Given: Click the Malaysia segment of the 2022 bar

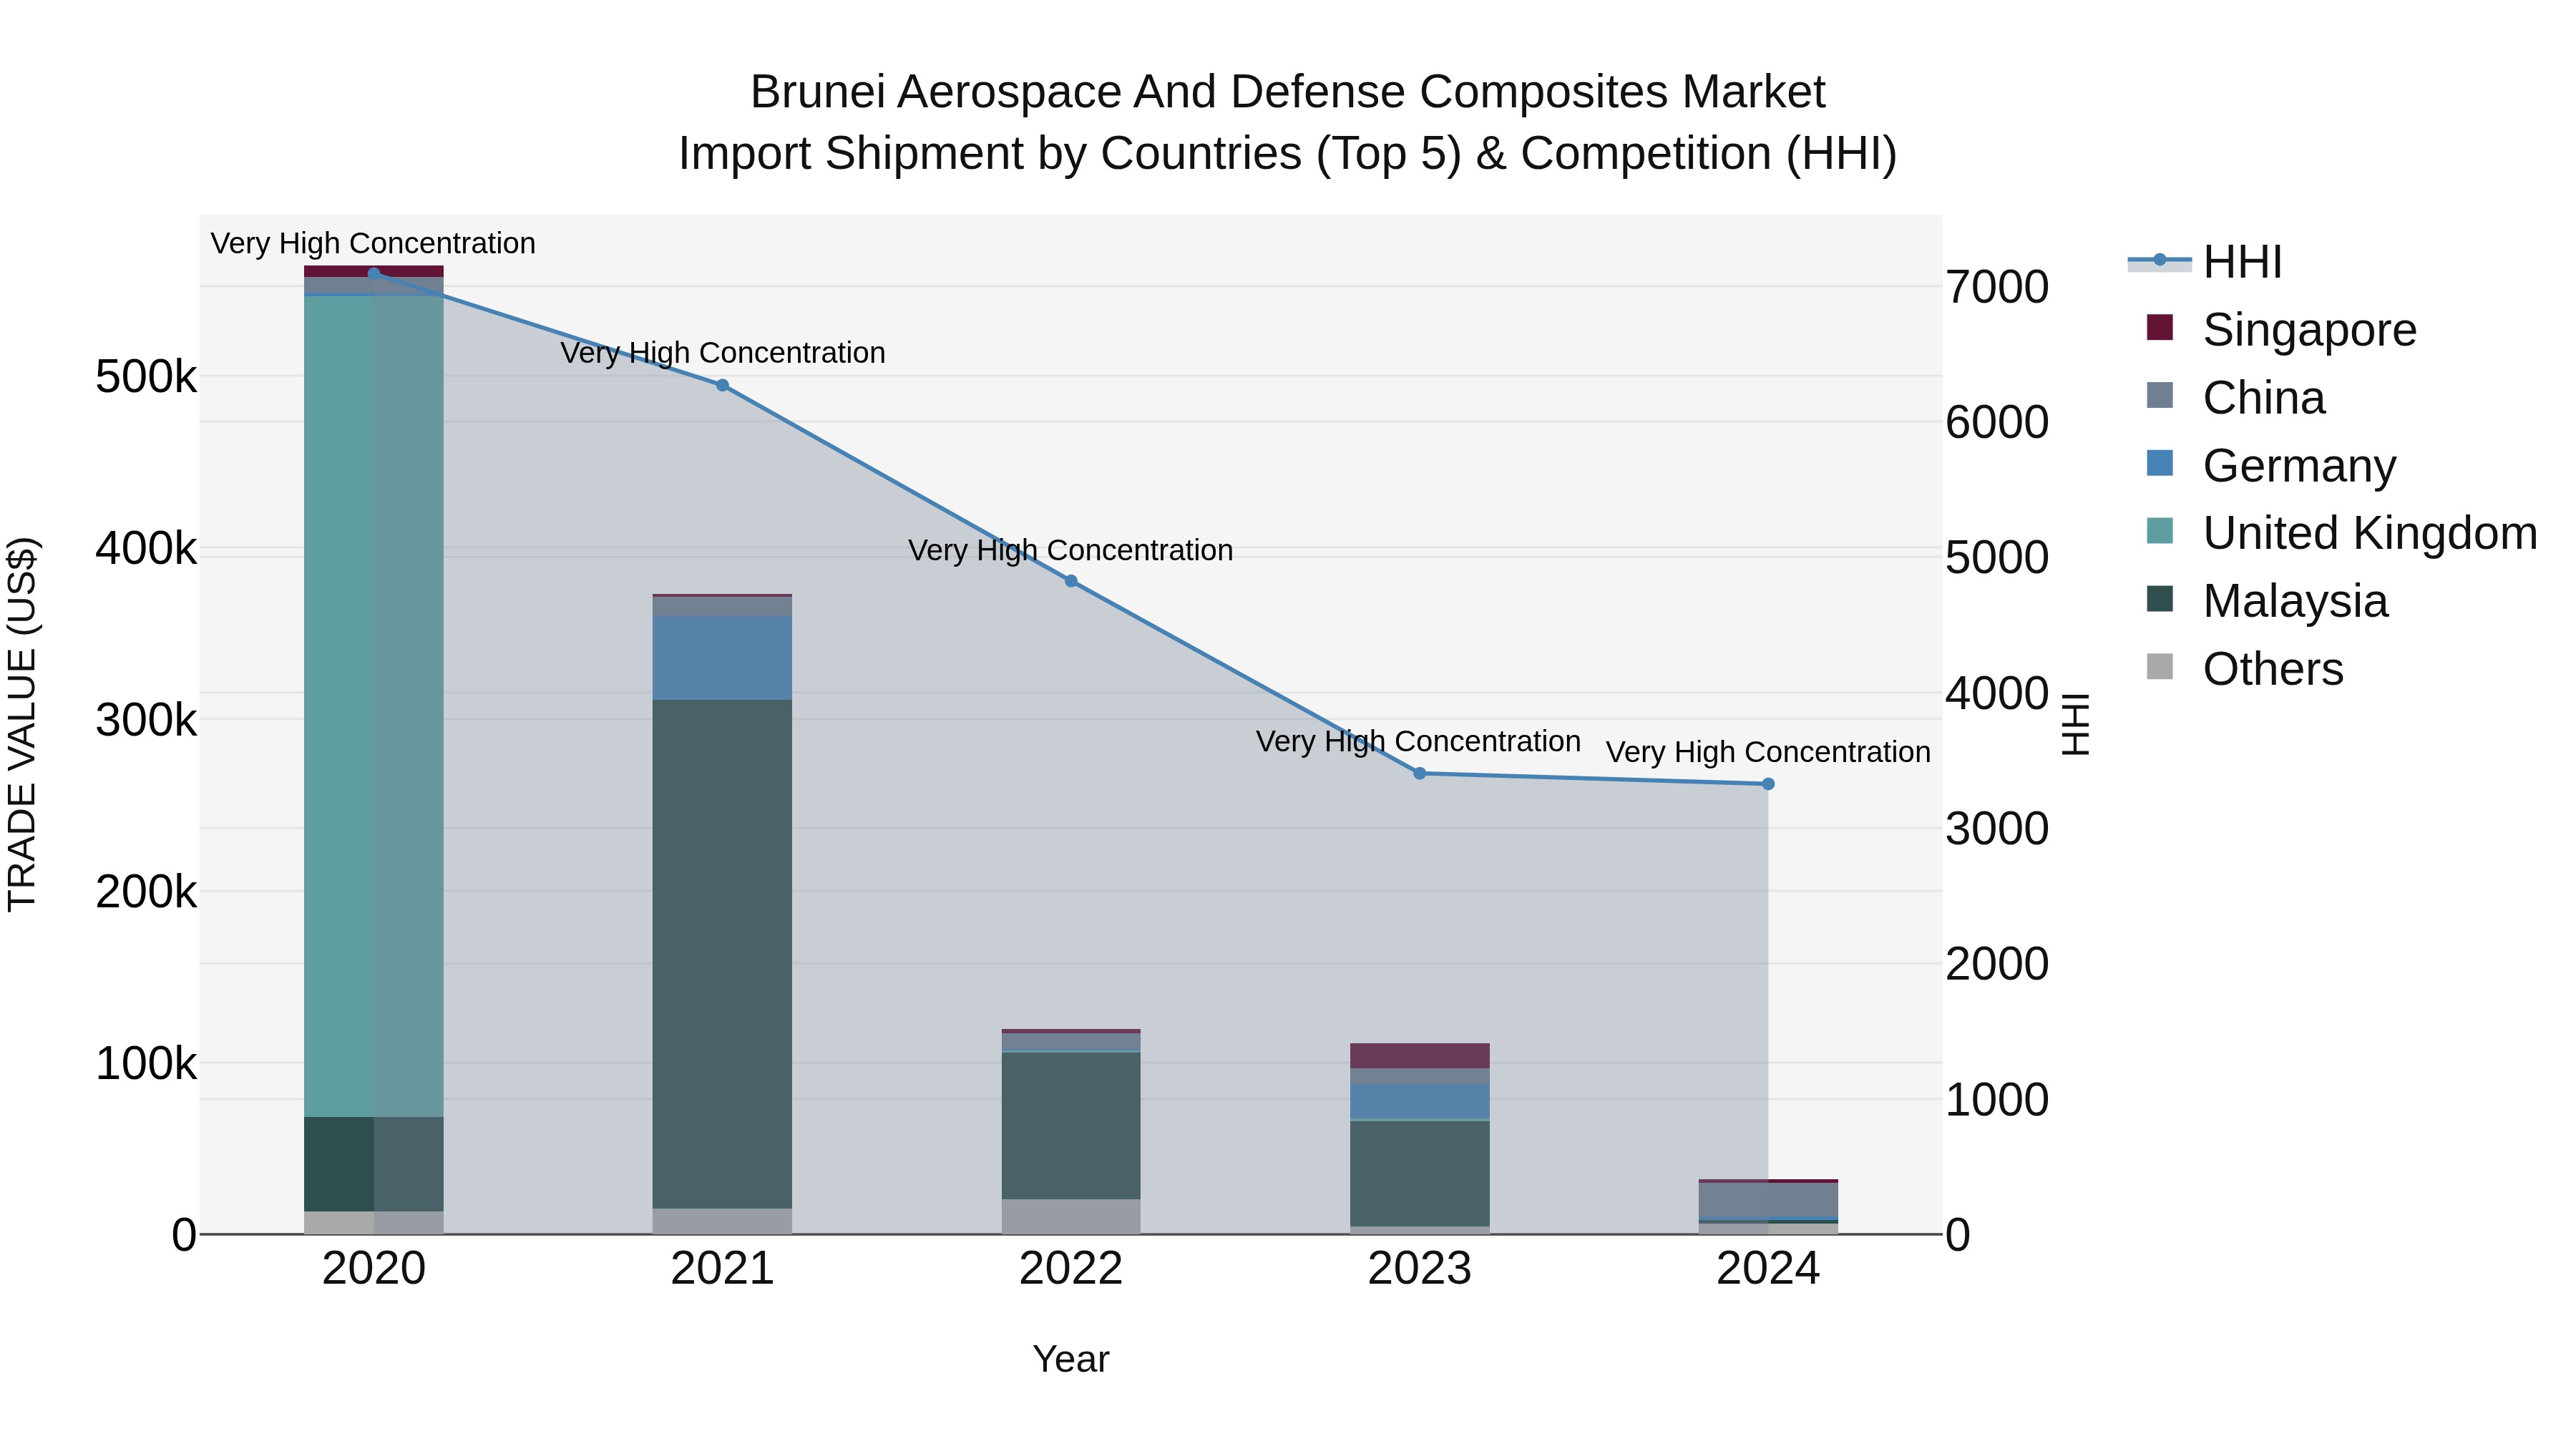Looking at the screenshot, I should [1071, 1126].
